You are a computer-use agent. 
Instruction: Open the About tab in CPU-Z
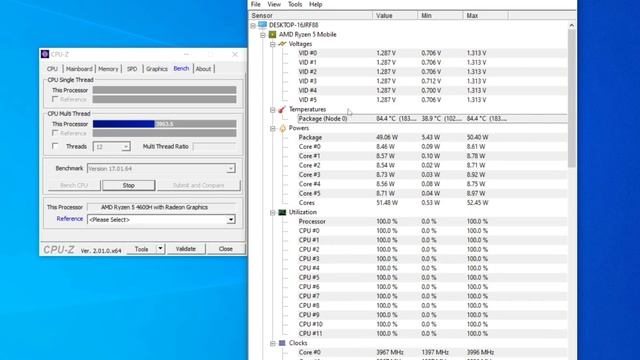tap(203, 69)
